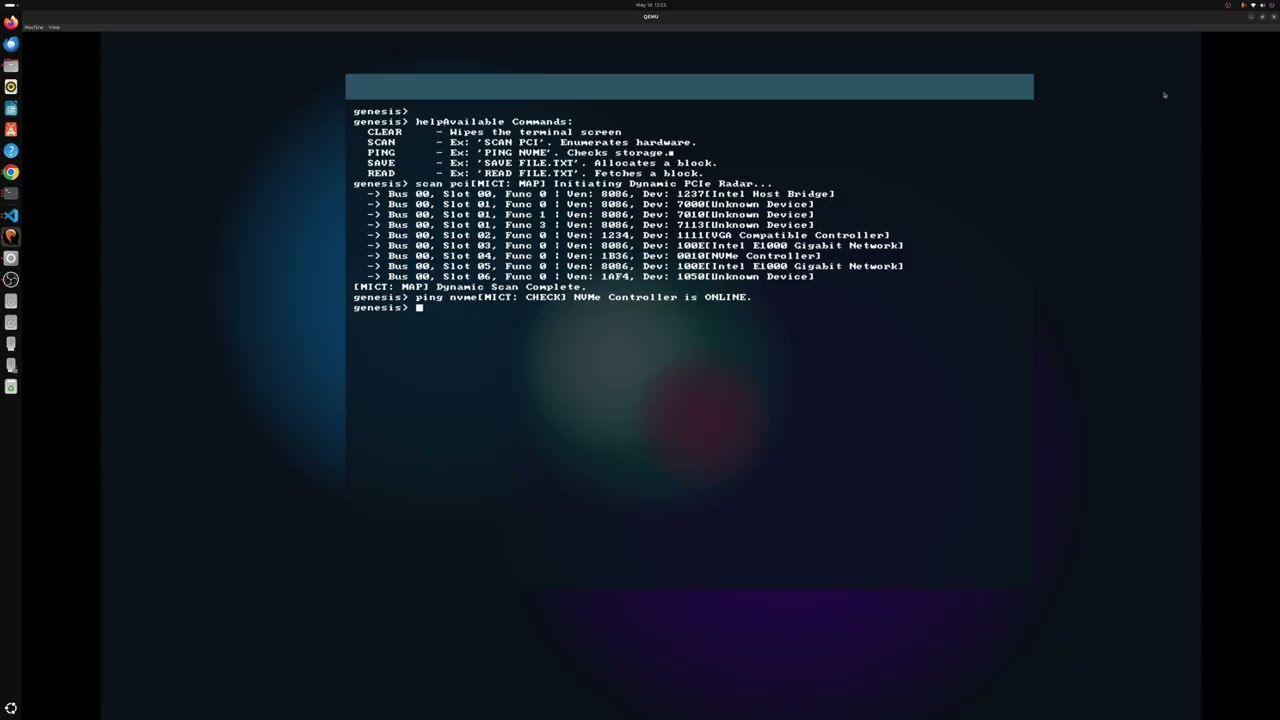Open the QEMU View menu
Screen dimensions: 1280x720
pyautogui.click(x=54, y=27)
